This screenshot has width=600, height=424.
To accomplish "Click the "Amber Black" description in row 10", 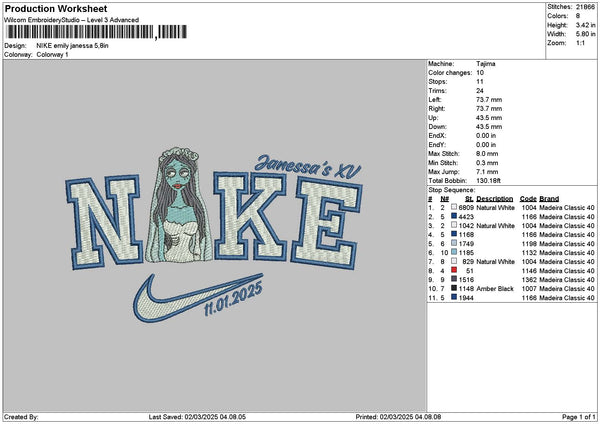I will pyautogui.click(x=495, y=289).
